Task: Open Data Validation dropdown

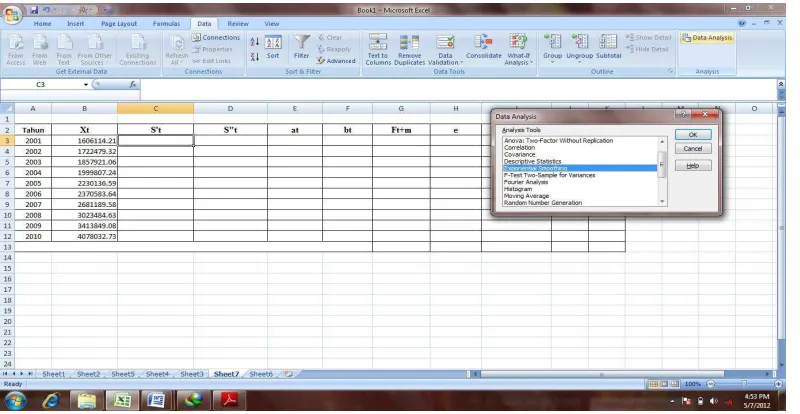Action: tap(445, 50)
